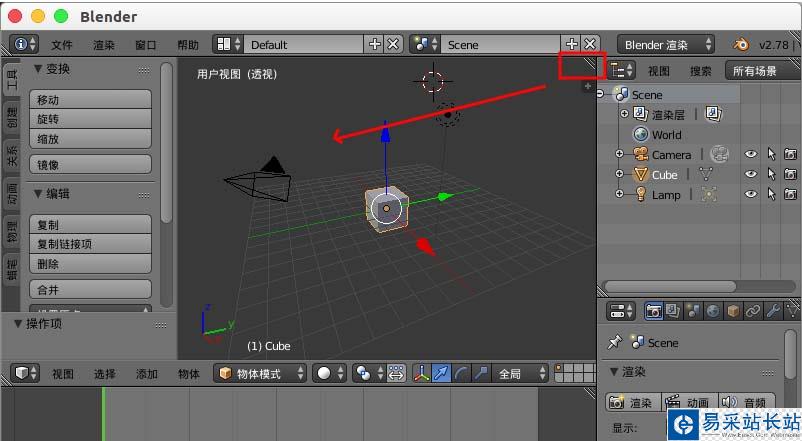Image resolution: width=802 pixels, height=441 pixels.
Task: Open the Constraints properties tab (chain icon)
Action: point(752,311)
